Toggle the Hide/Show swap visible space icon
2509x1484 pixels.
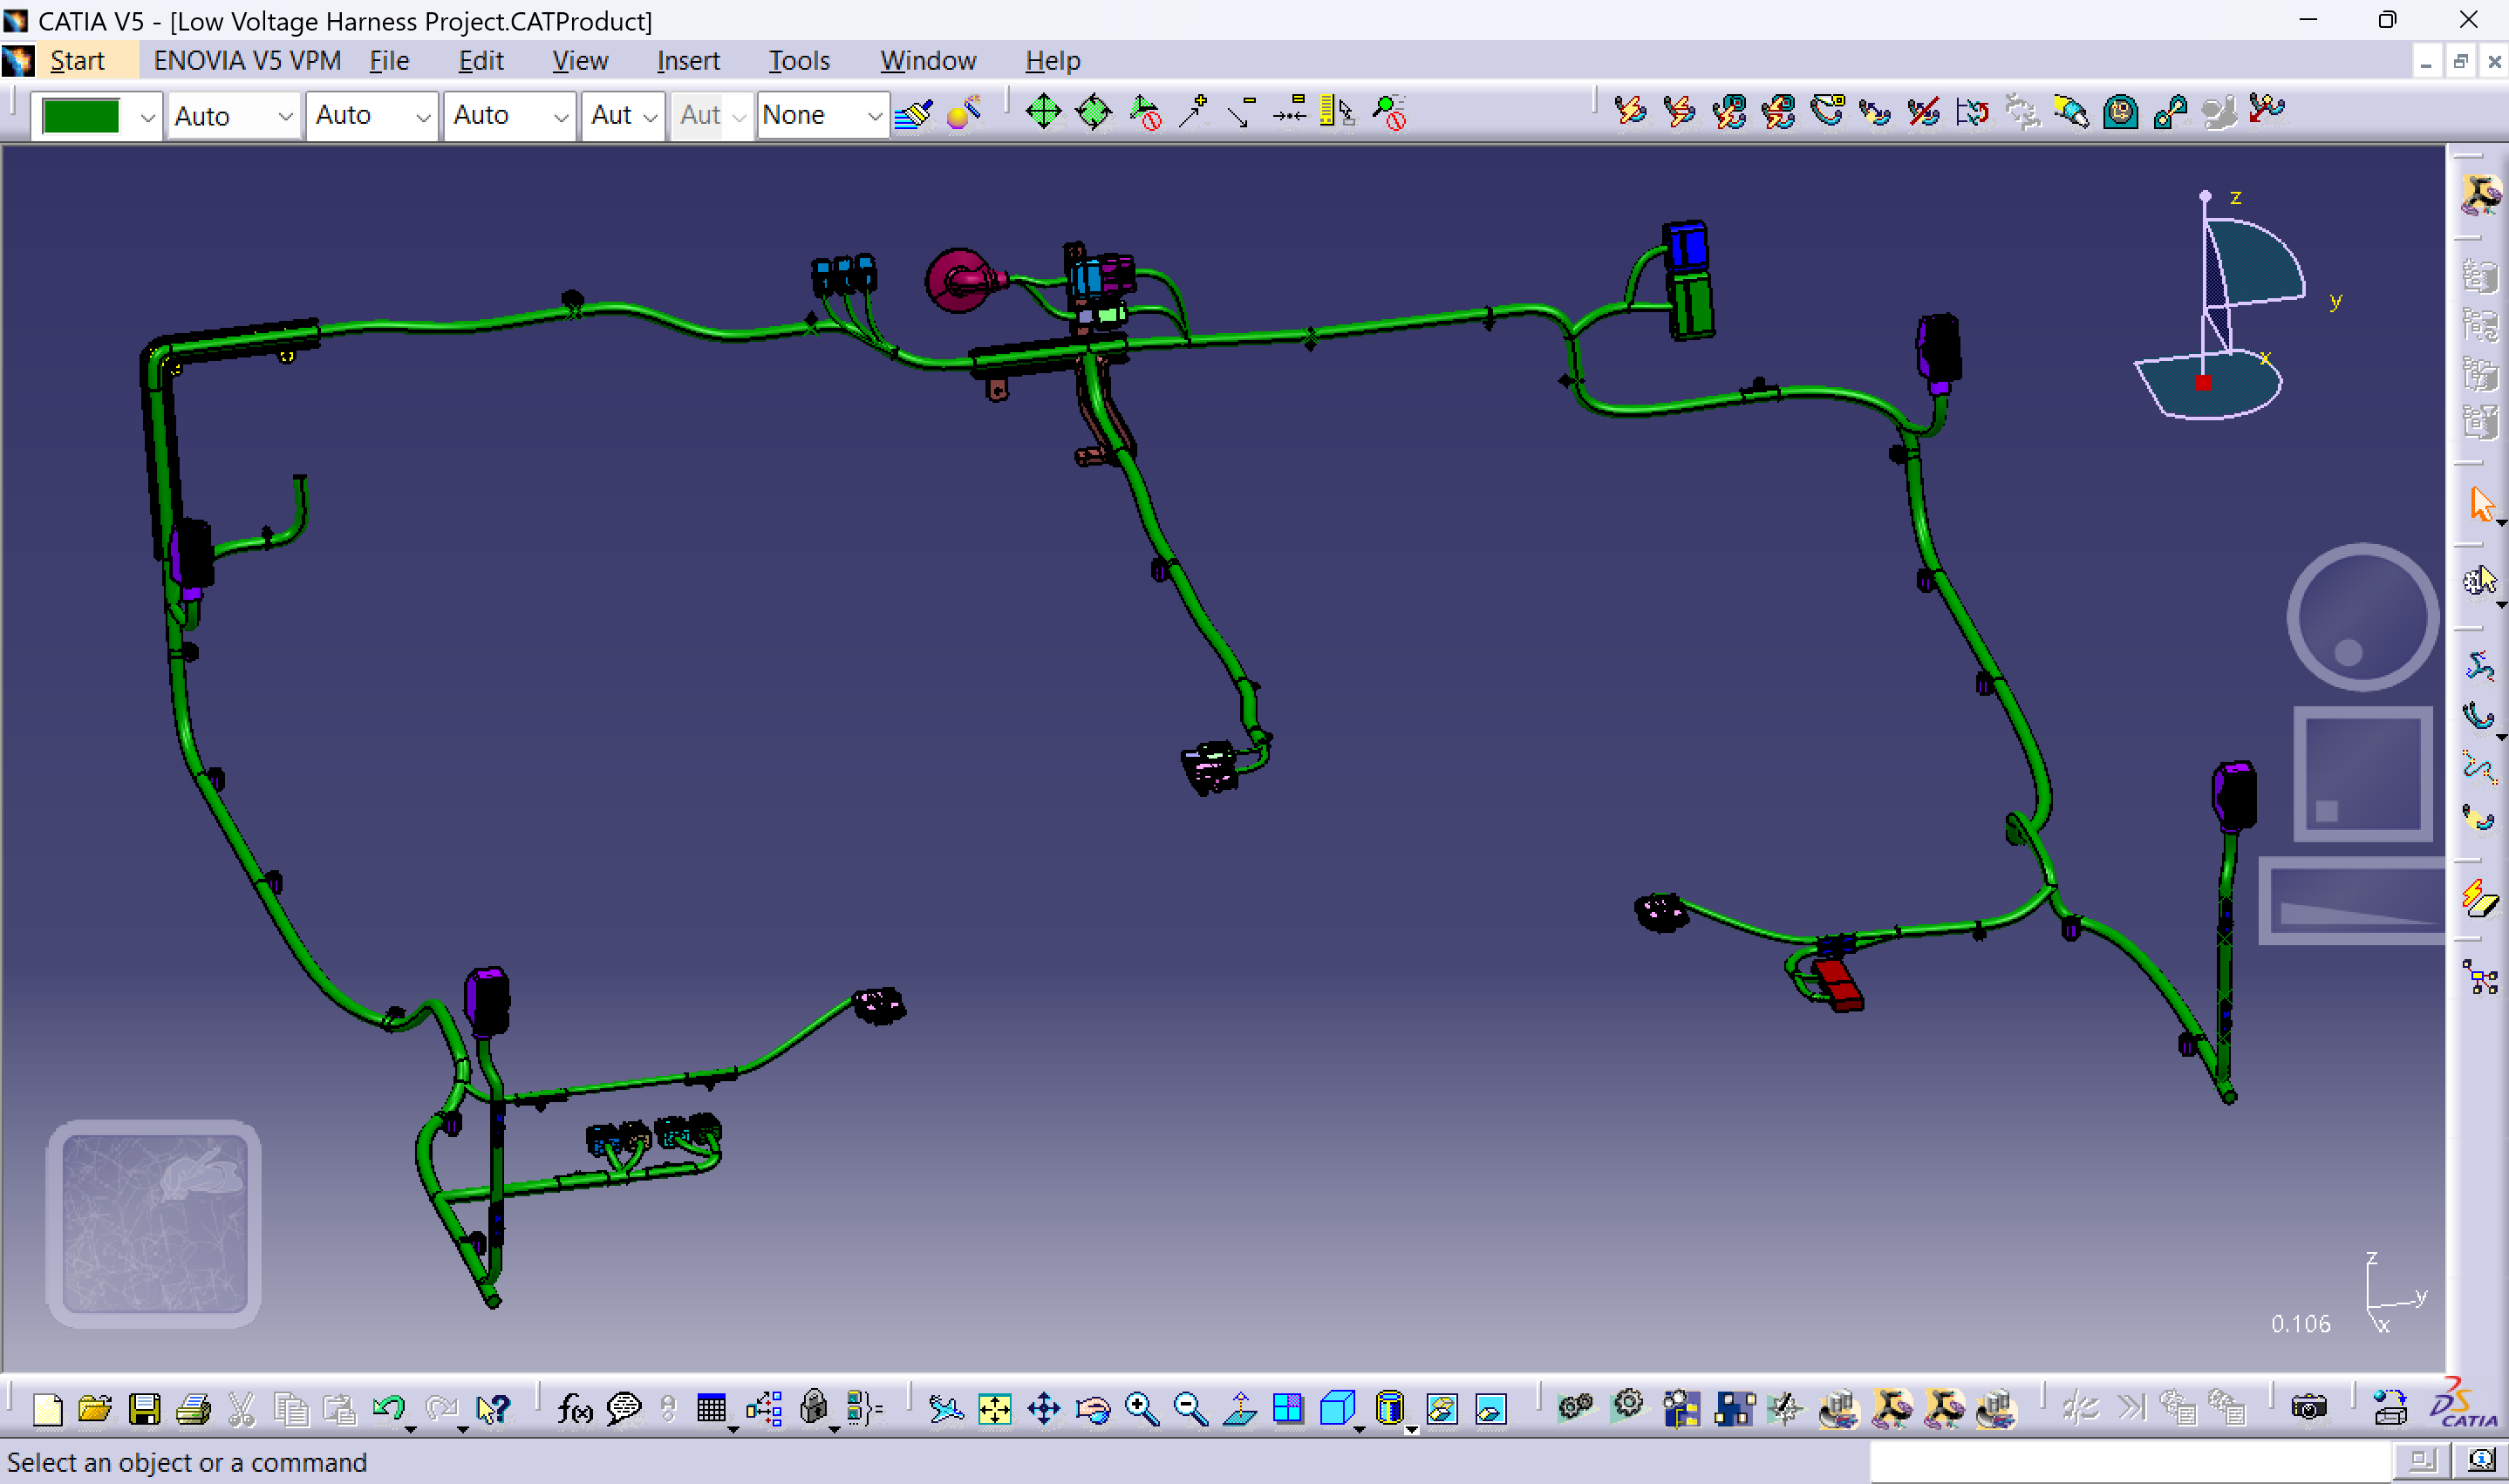click(1490, 1409)
